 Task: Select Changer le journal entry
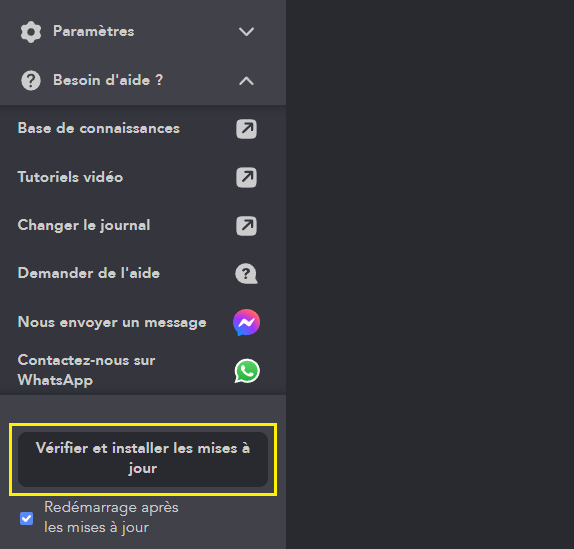pos(84,225)
